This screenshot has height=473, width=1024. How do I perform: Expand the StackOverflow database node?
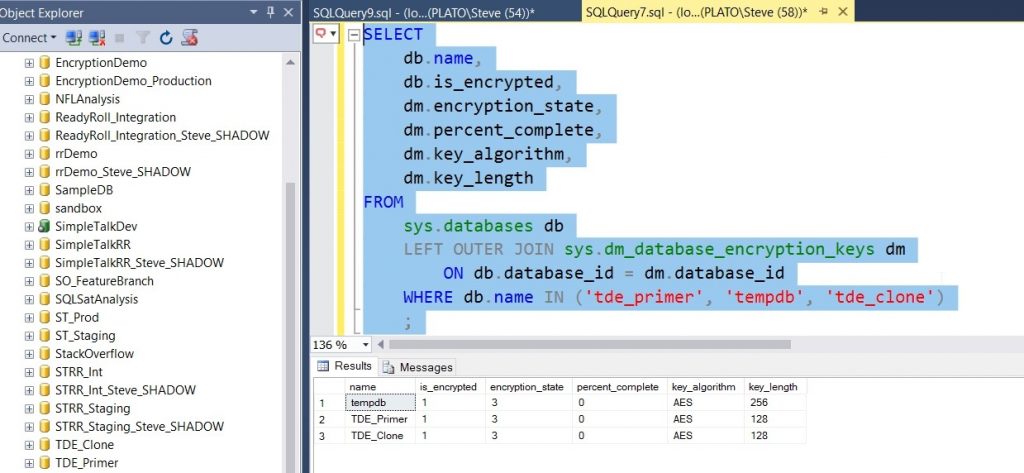(29, 354)
